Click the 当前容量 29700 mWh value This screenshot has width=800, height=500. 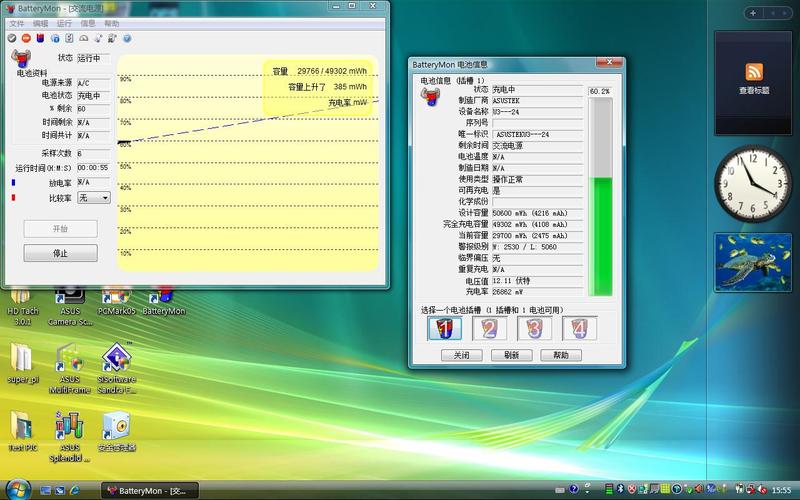537,236
